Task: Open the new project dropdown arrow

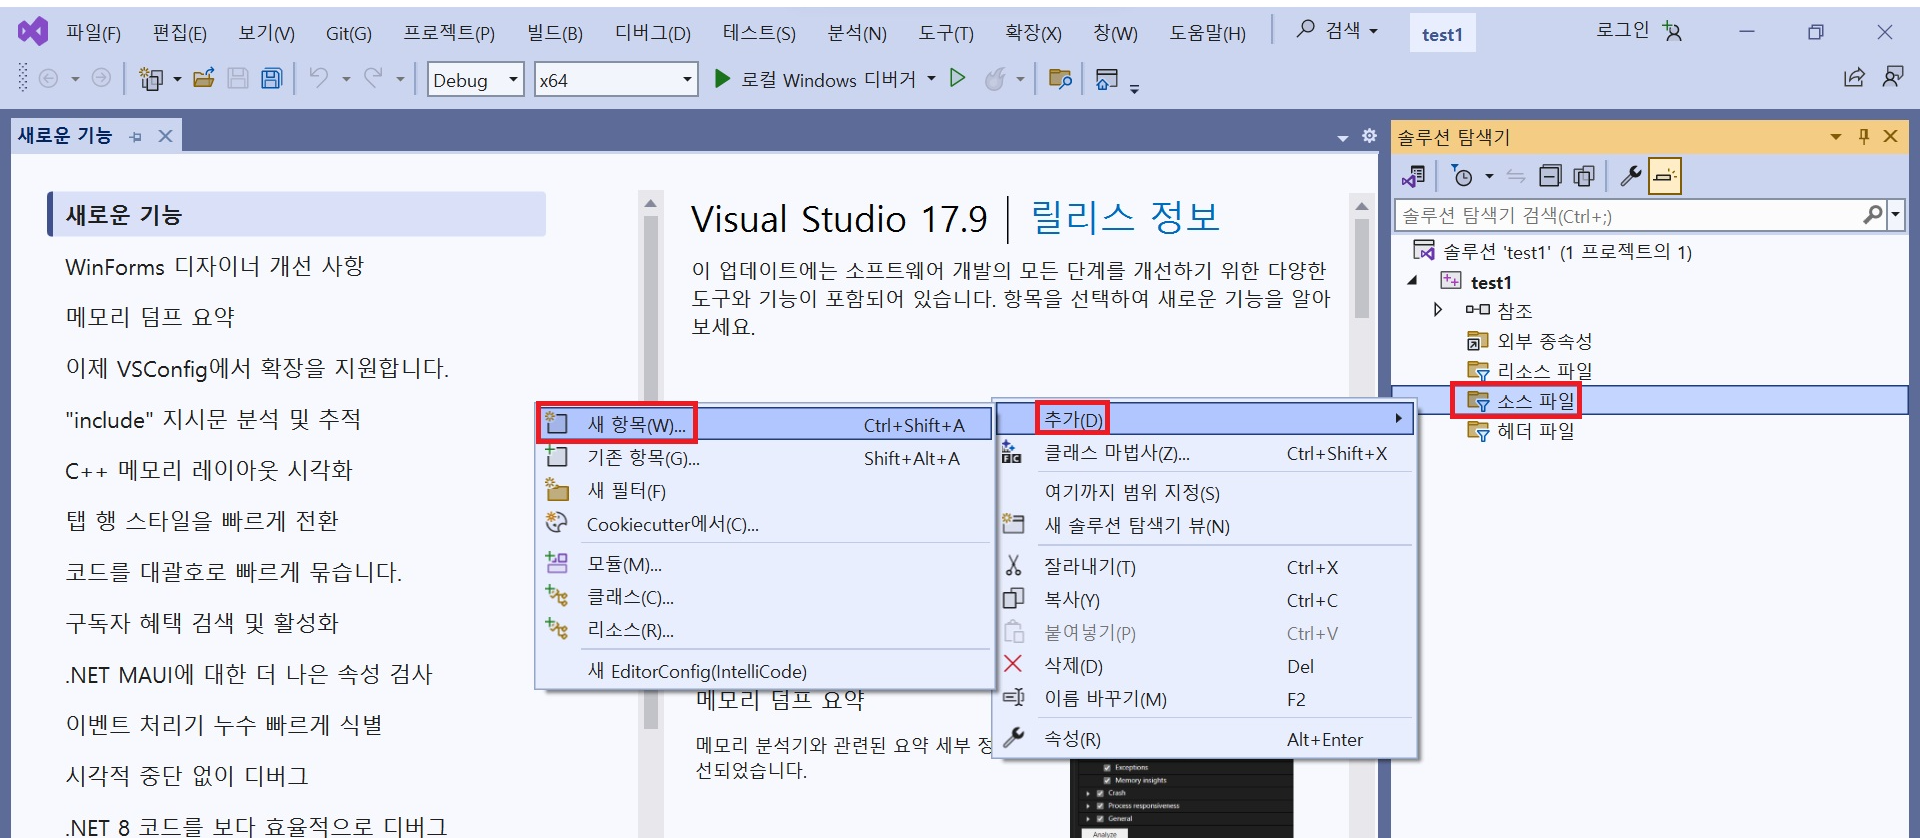Action: click(x=177, y=79)
